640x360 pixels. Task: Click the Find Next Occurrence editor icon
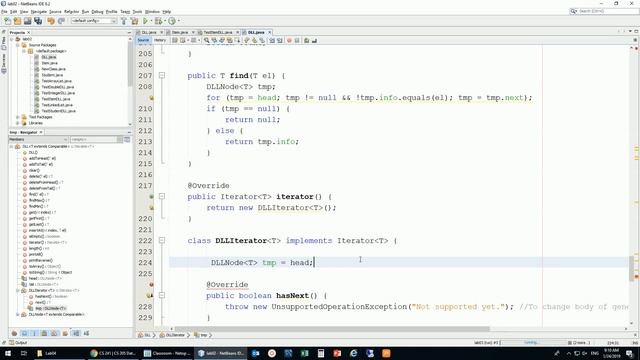point(222,40)
